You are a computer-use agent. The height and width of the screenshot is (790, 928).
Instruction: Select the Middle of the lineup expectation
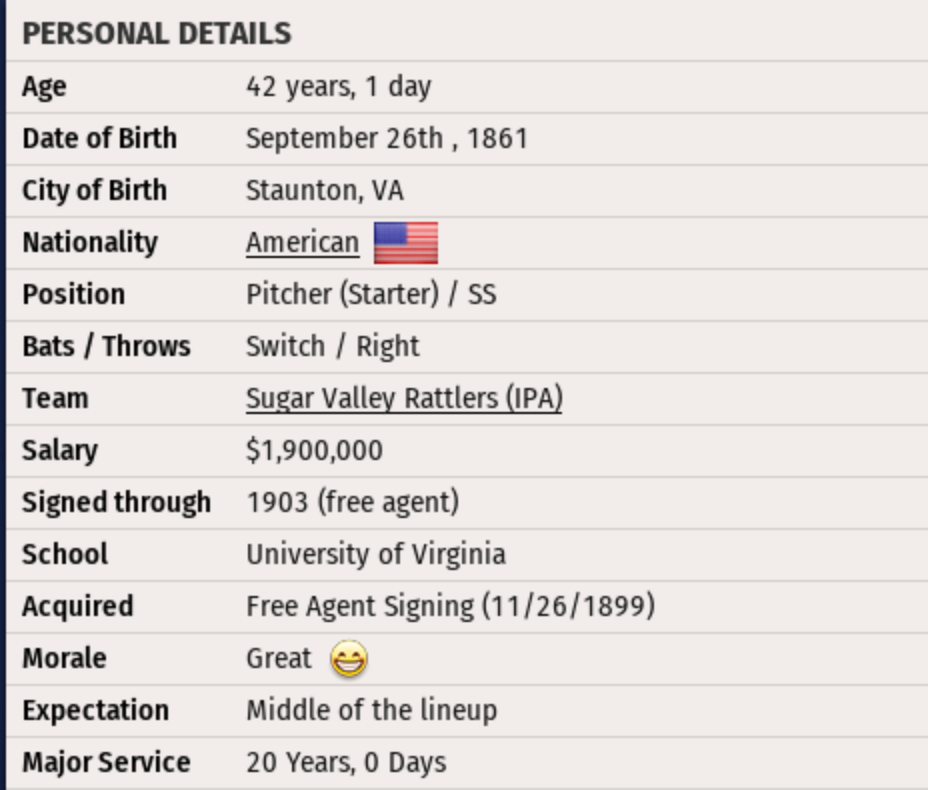coord(371,710)
